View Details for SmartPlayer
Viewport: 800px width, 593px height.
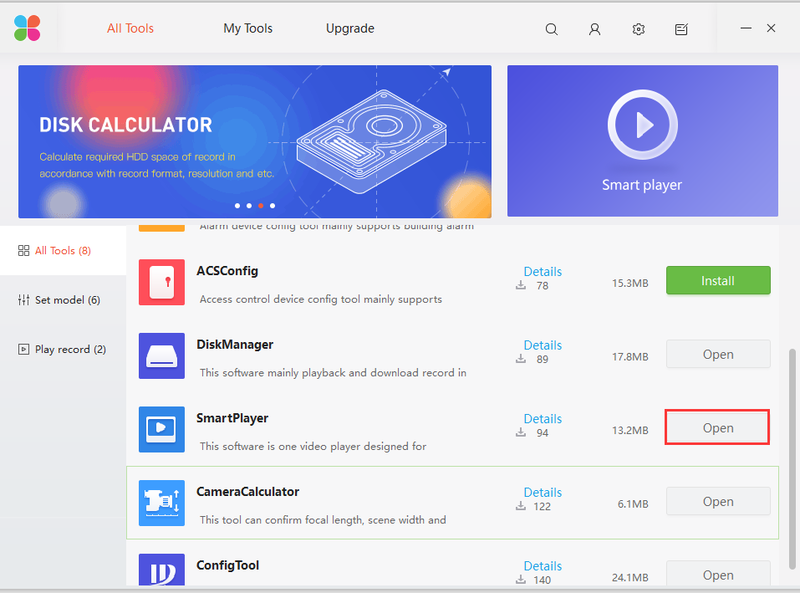[x=542, y=418]
